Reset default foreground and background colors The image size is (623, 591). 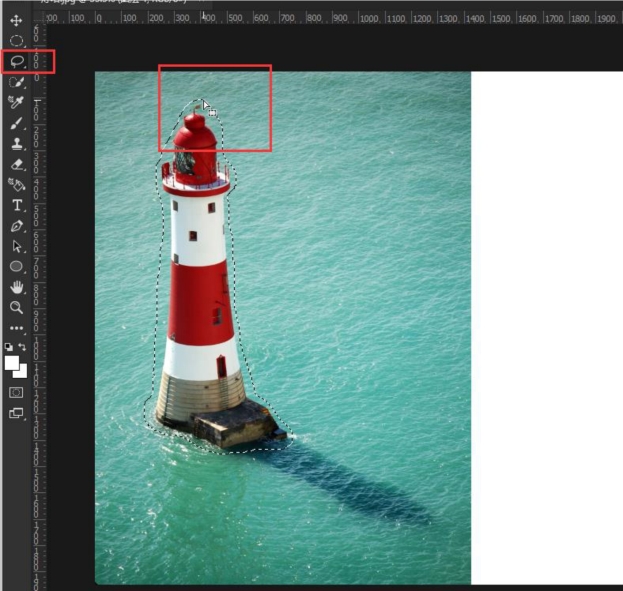[x=8, y=347]
